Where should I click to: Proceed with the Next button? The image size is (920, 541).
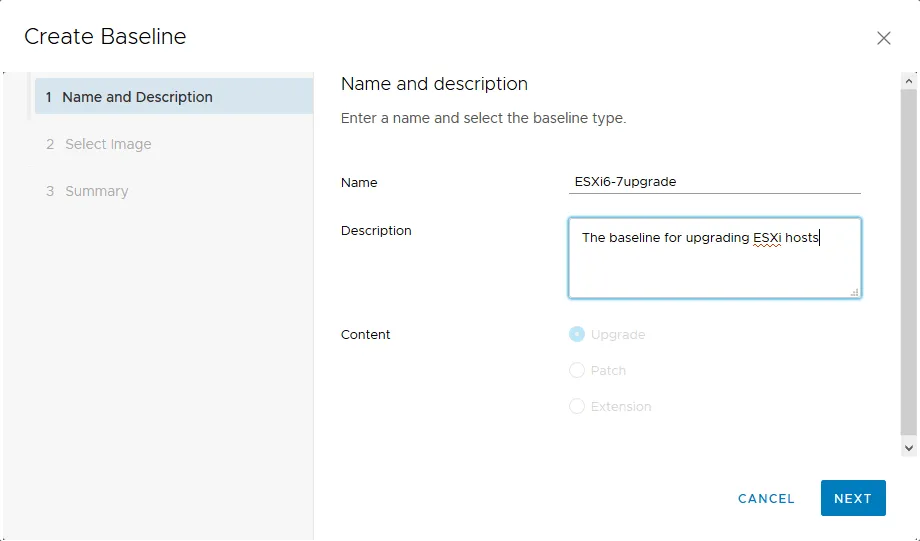pyautogui.click(x=852, y=498)
